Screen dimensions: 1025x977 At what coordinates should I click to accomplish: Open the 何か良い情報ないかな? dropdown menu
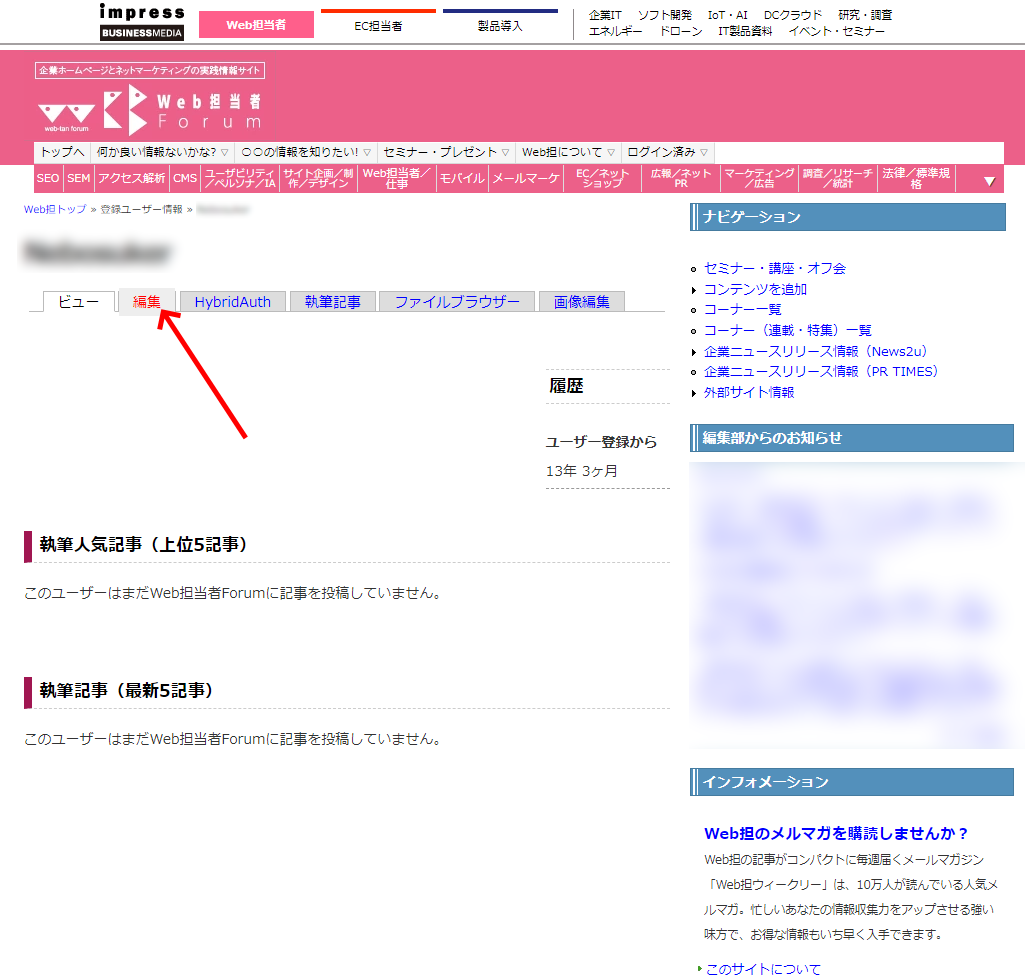click(x=162, y=152)
